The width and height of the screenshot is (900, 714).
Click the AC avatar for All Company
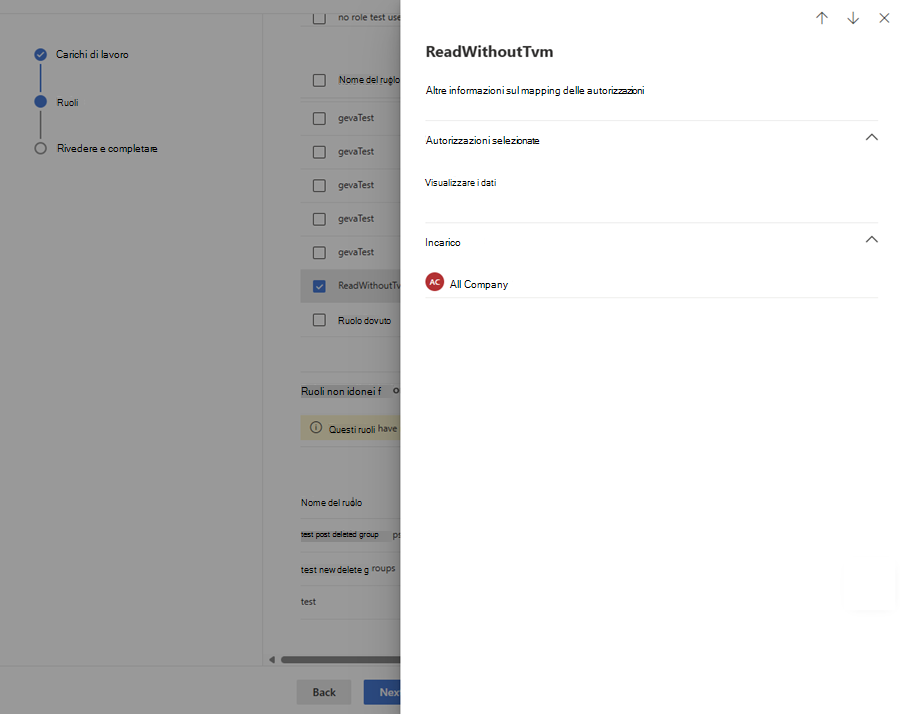(435, 282)
